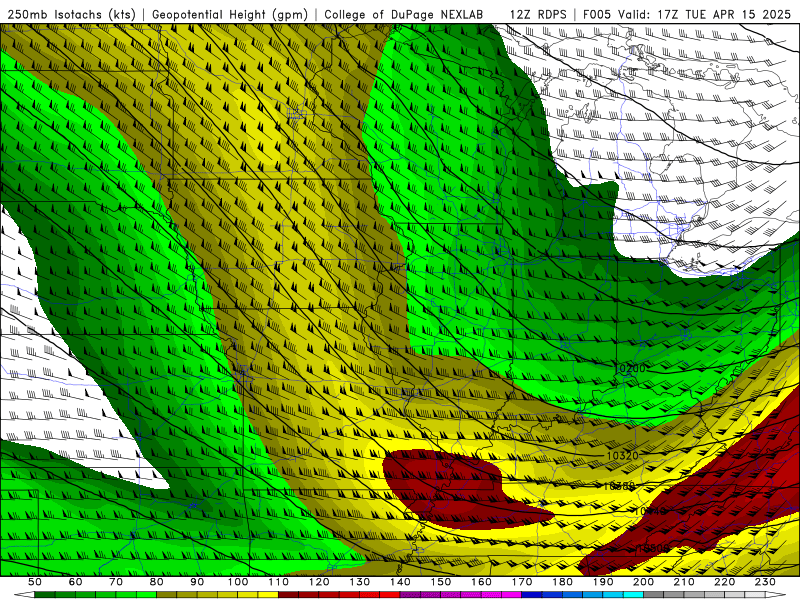Click the 120 kt colorbar label

tap(319, 582)
